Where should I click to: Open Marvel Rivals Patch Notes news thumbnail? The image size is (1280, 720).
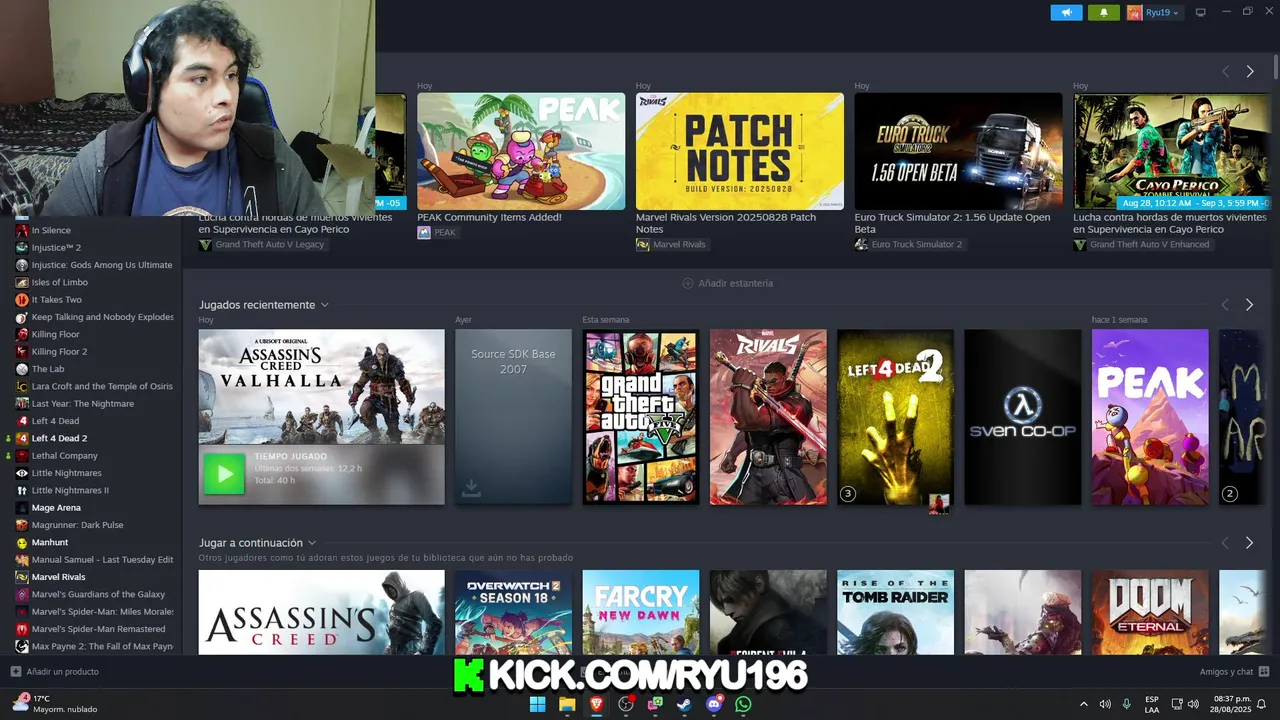point(740,152)
